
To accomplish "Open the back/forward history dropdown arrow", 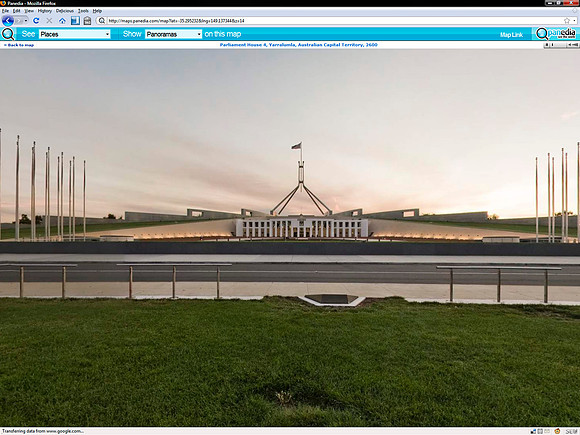I will 26,21.
